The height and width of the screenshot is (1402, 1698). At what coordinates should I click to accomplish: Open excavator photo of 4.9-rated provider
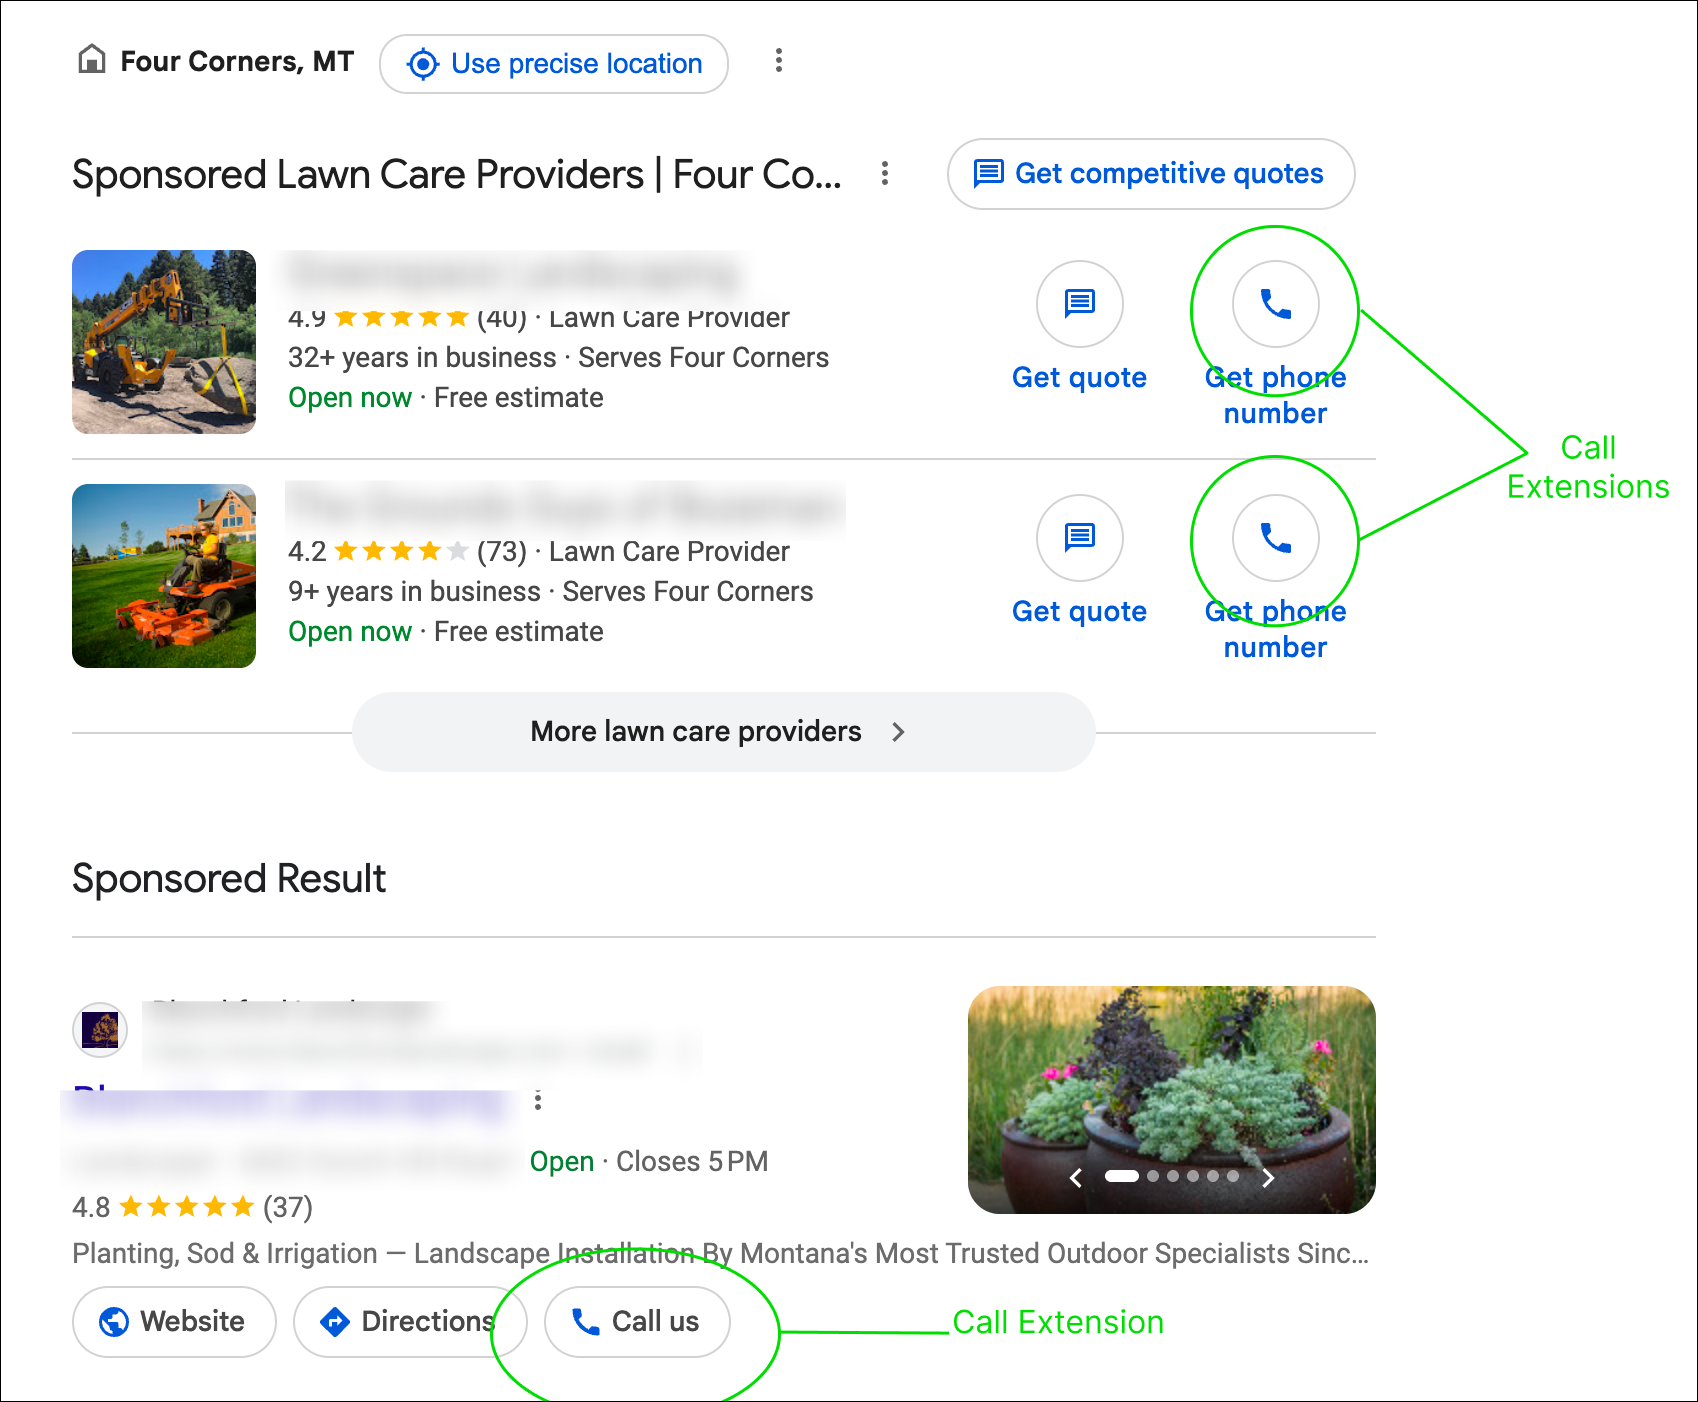(x=164, y=342)
